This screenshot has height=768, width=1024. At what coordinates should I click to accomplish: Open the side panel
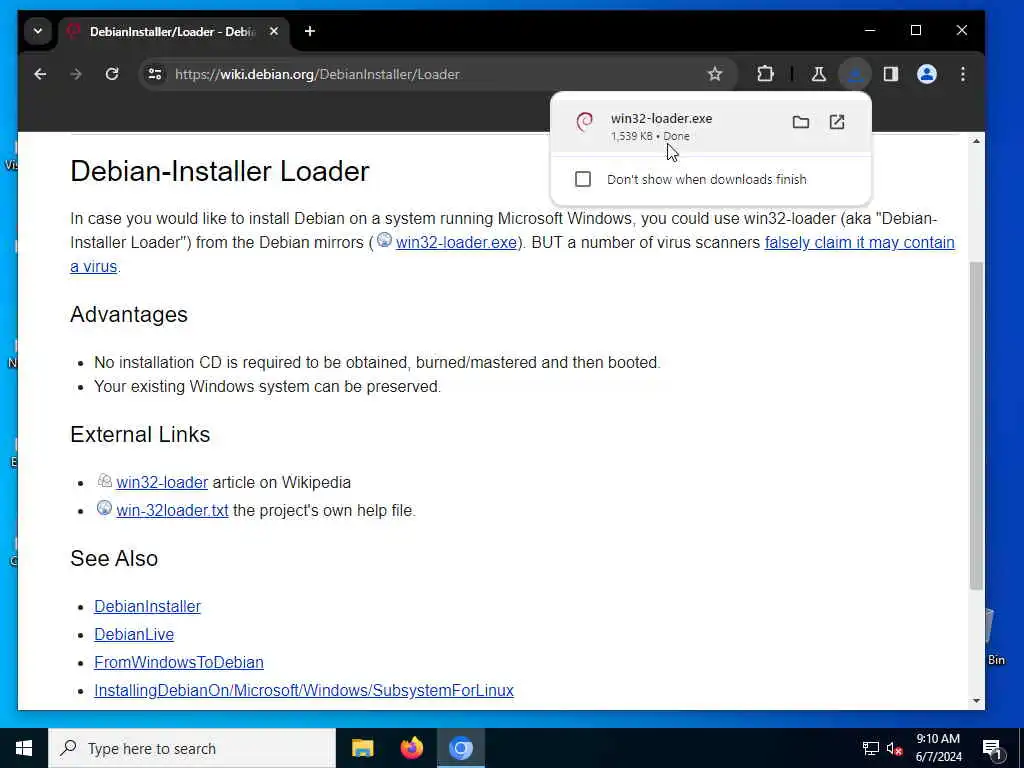click(x=891, y=74)
